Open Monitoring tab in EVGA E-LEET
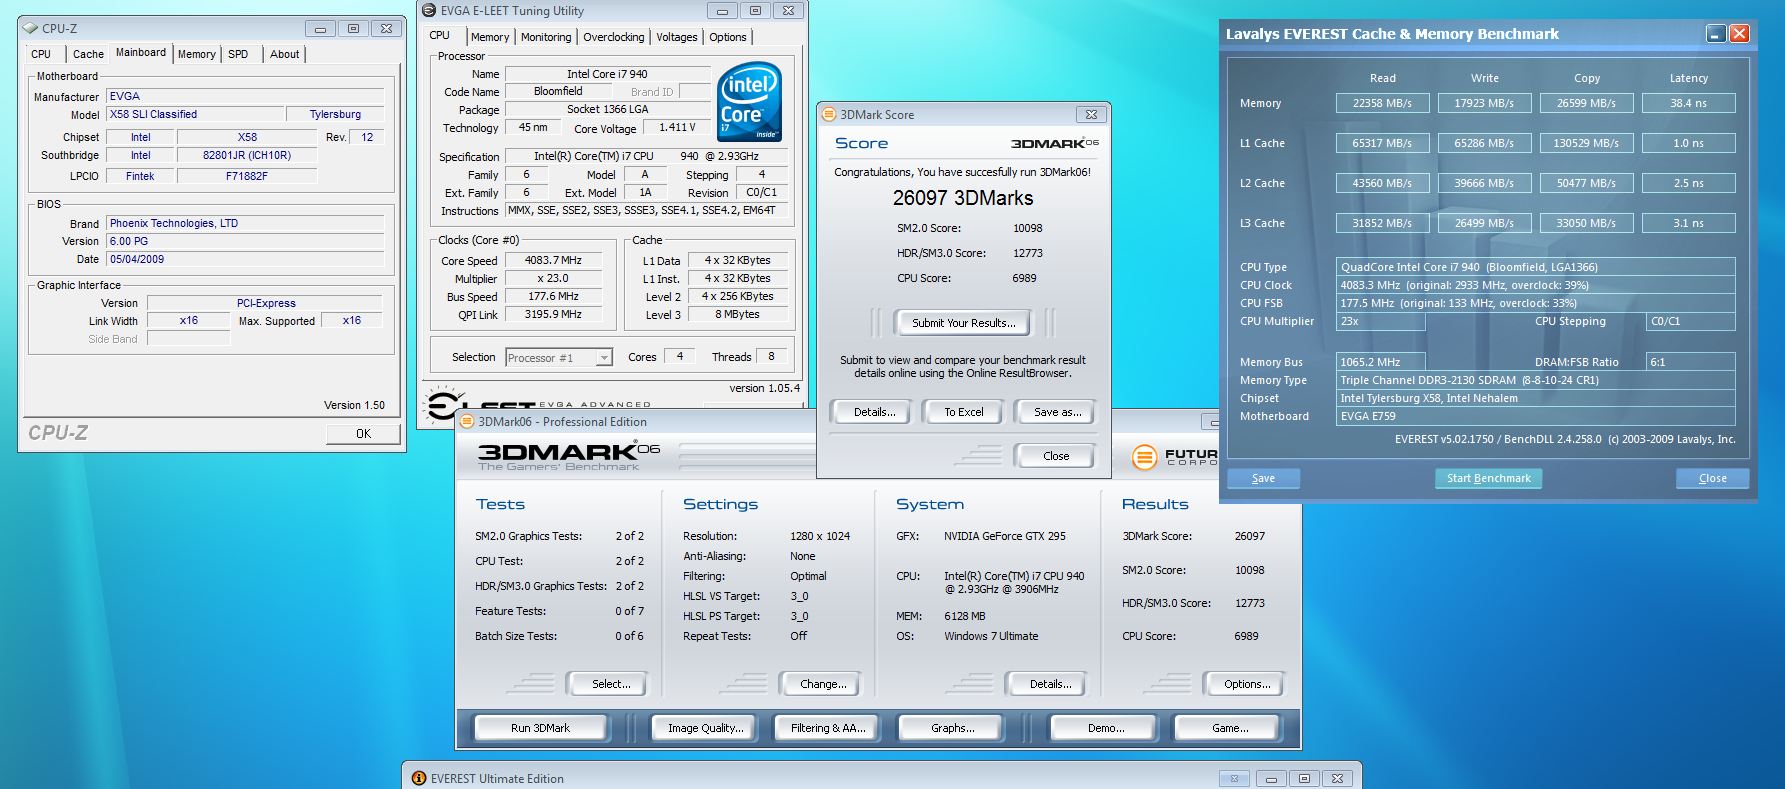This screenshot has height=789, width=1785. (x=546, y=37)
